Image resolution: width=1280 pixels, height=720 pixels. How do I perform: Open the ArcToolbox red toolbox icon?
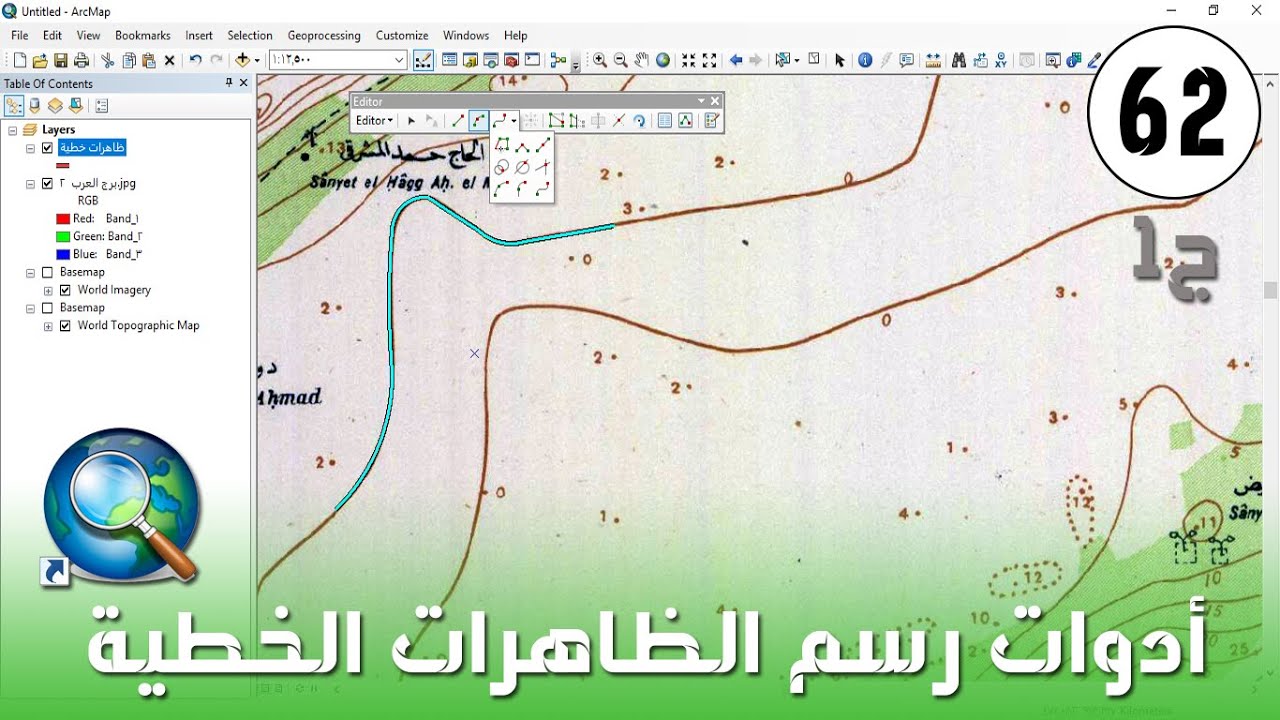click(511, 60)
